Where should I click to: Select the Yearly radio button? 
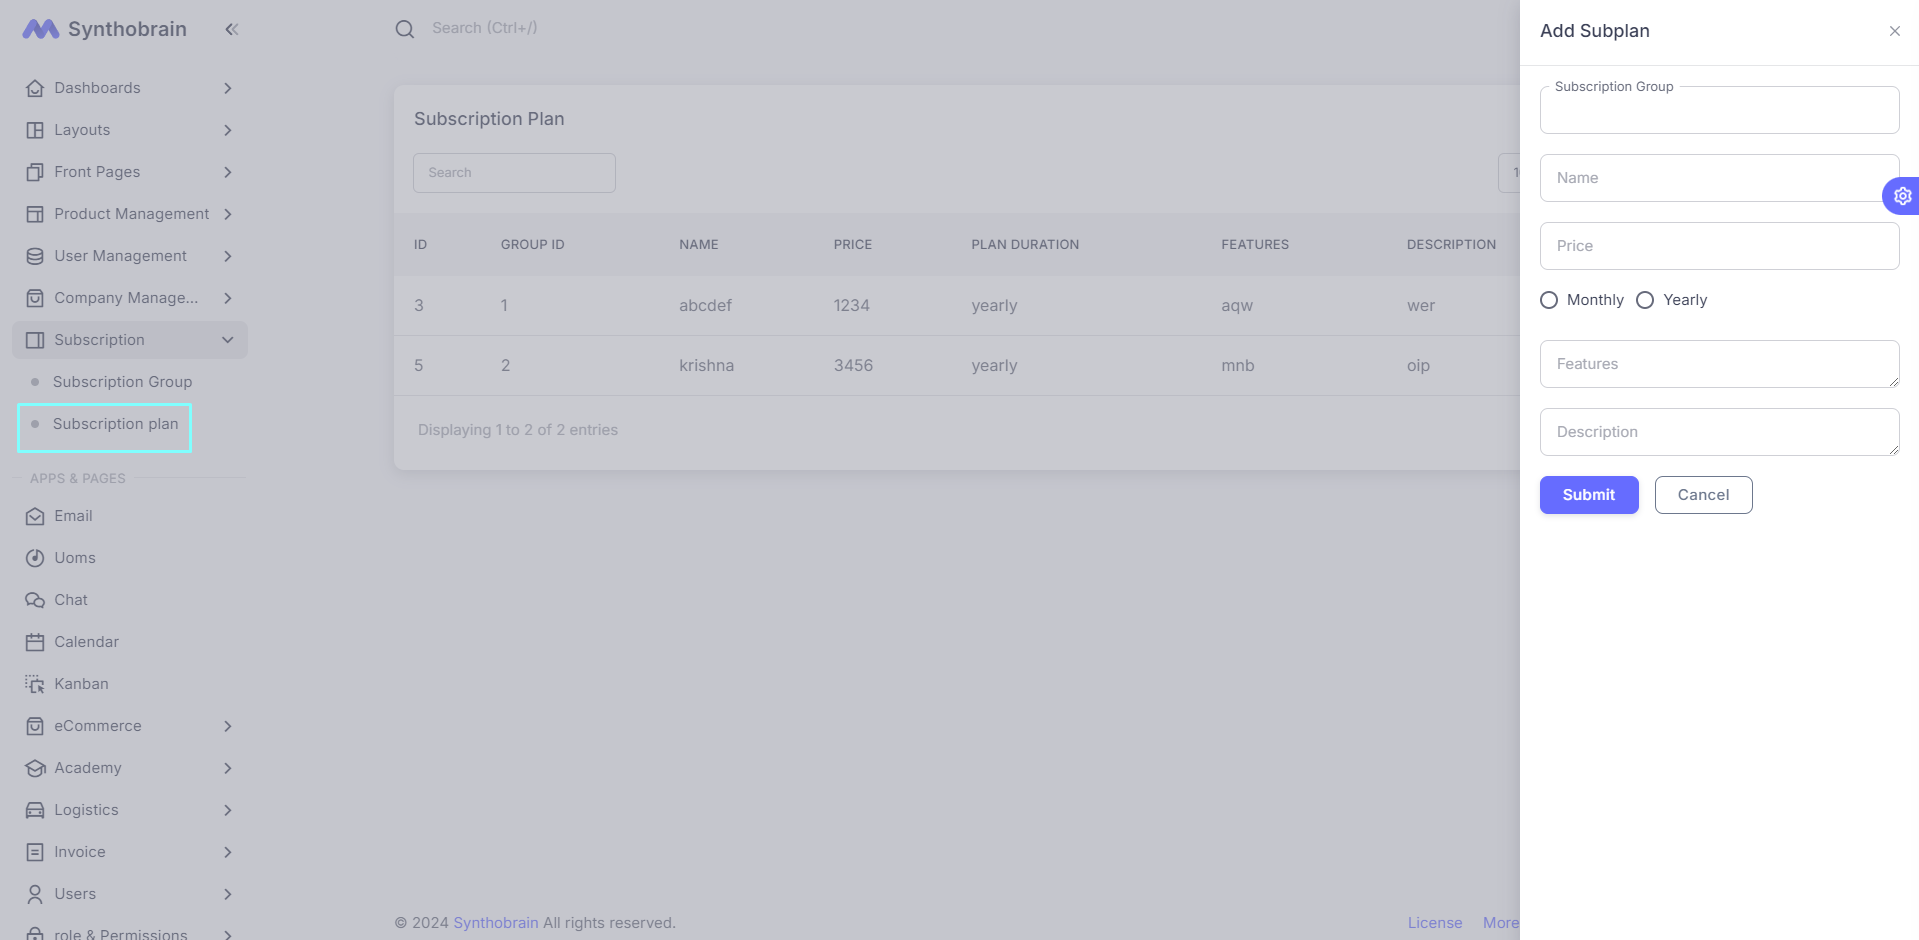[x=1645, y=300]
